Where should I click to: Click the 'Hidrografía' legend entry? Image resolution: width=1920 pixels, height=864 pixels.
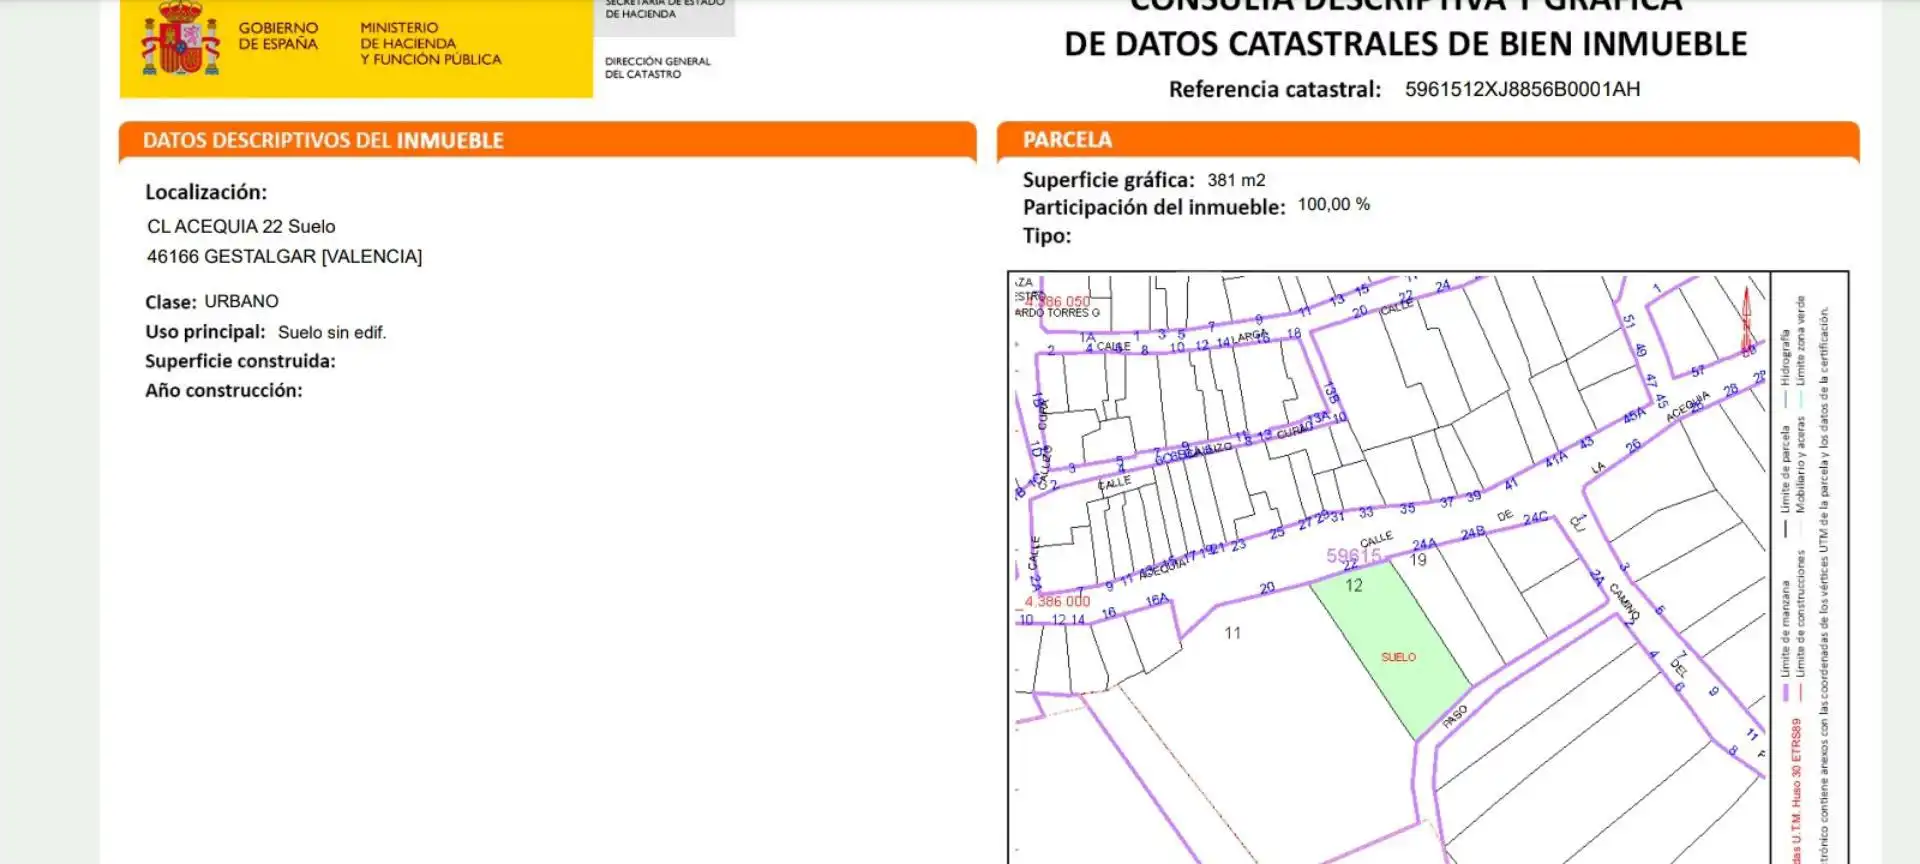[x=1785, y=368]
